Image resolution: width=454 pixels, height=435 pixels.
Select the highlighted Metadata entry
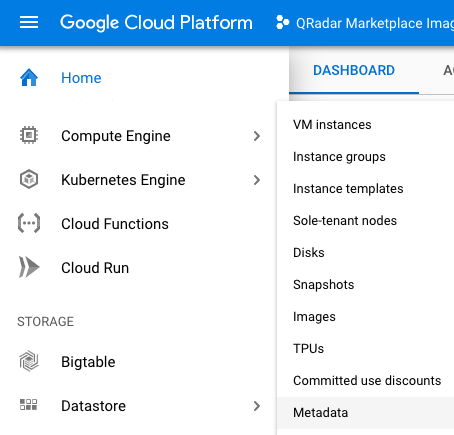(x=365, y=413)
